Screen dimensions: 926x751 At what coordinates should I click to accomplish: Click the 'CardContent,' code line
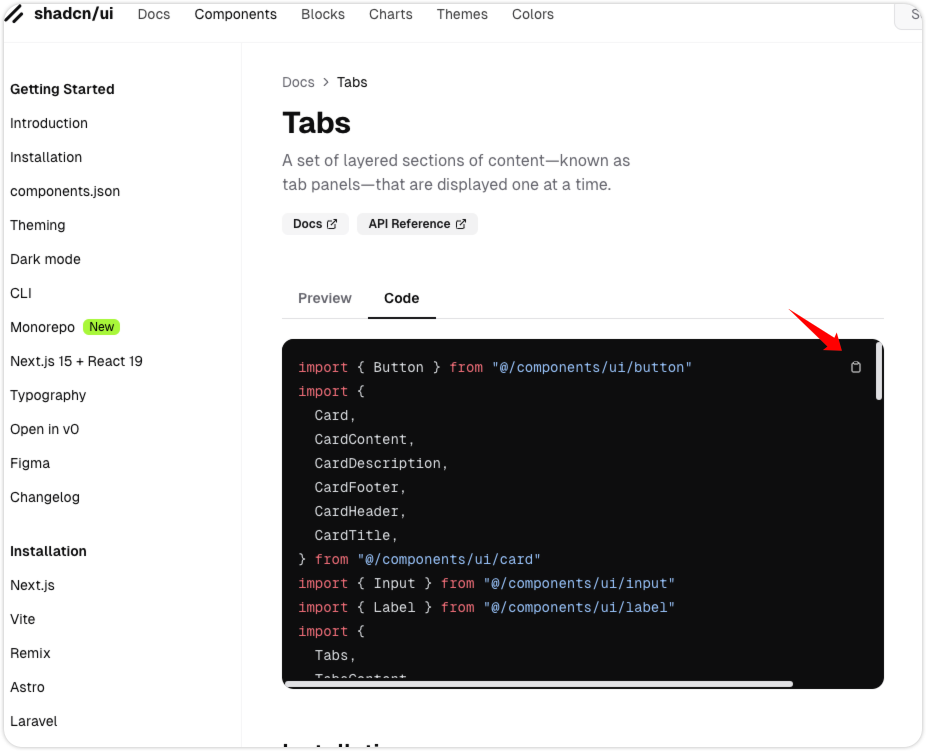click(x=364, y=439)
